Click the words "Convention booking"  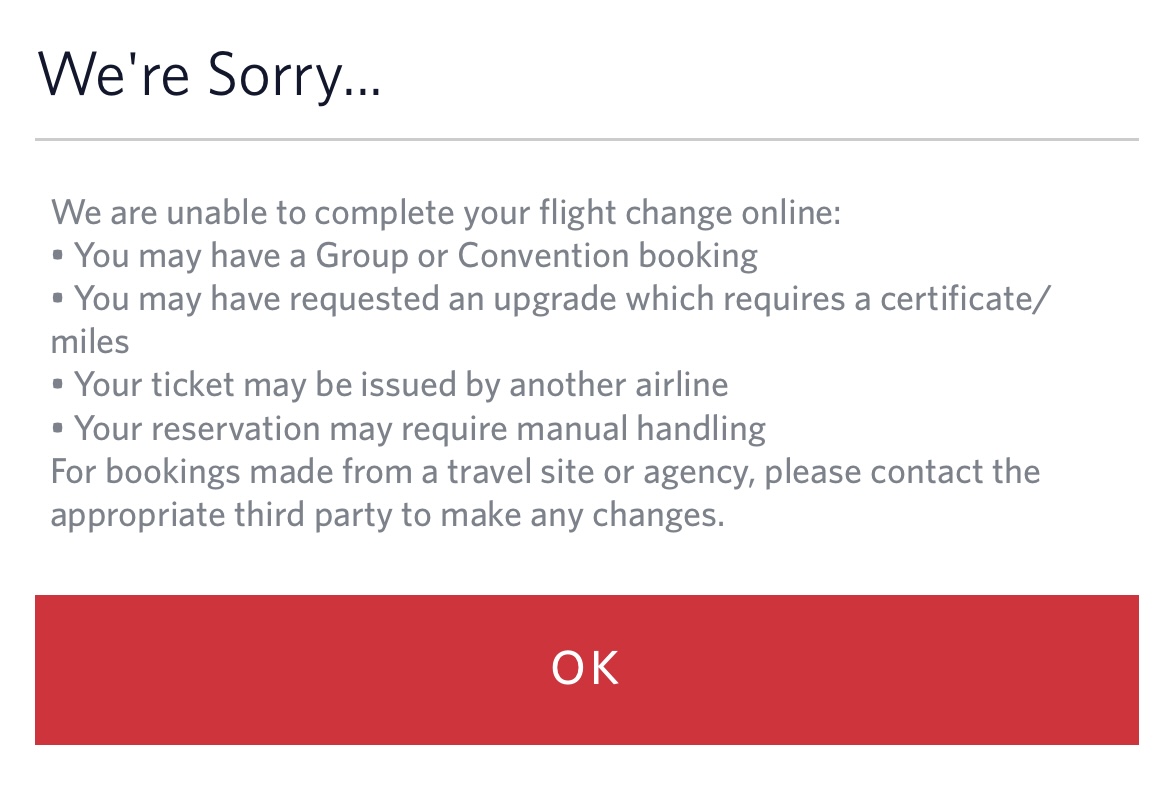coord(607,256)
